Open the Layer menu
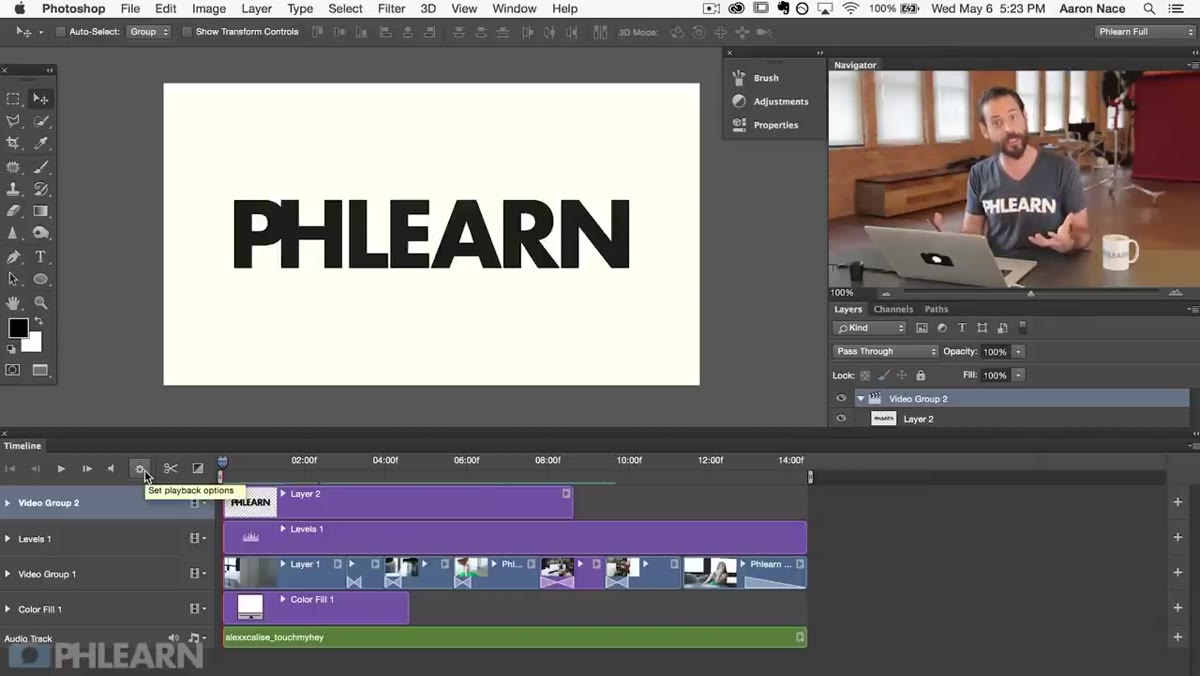 [x=257, y=9]
